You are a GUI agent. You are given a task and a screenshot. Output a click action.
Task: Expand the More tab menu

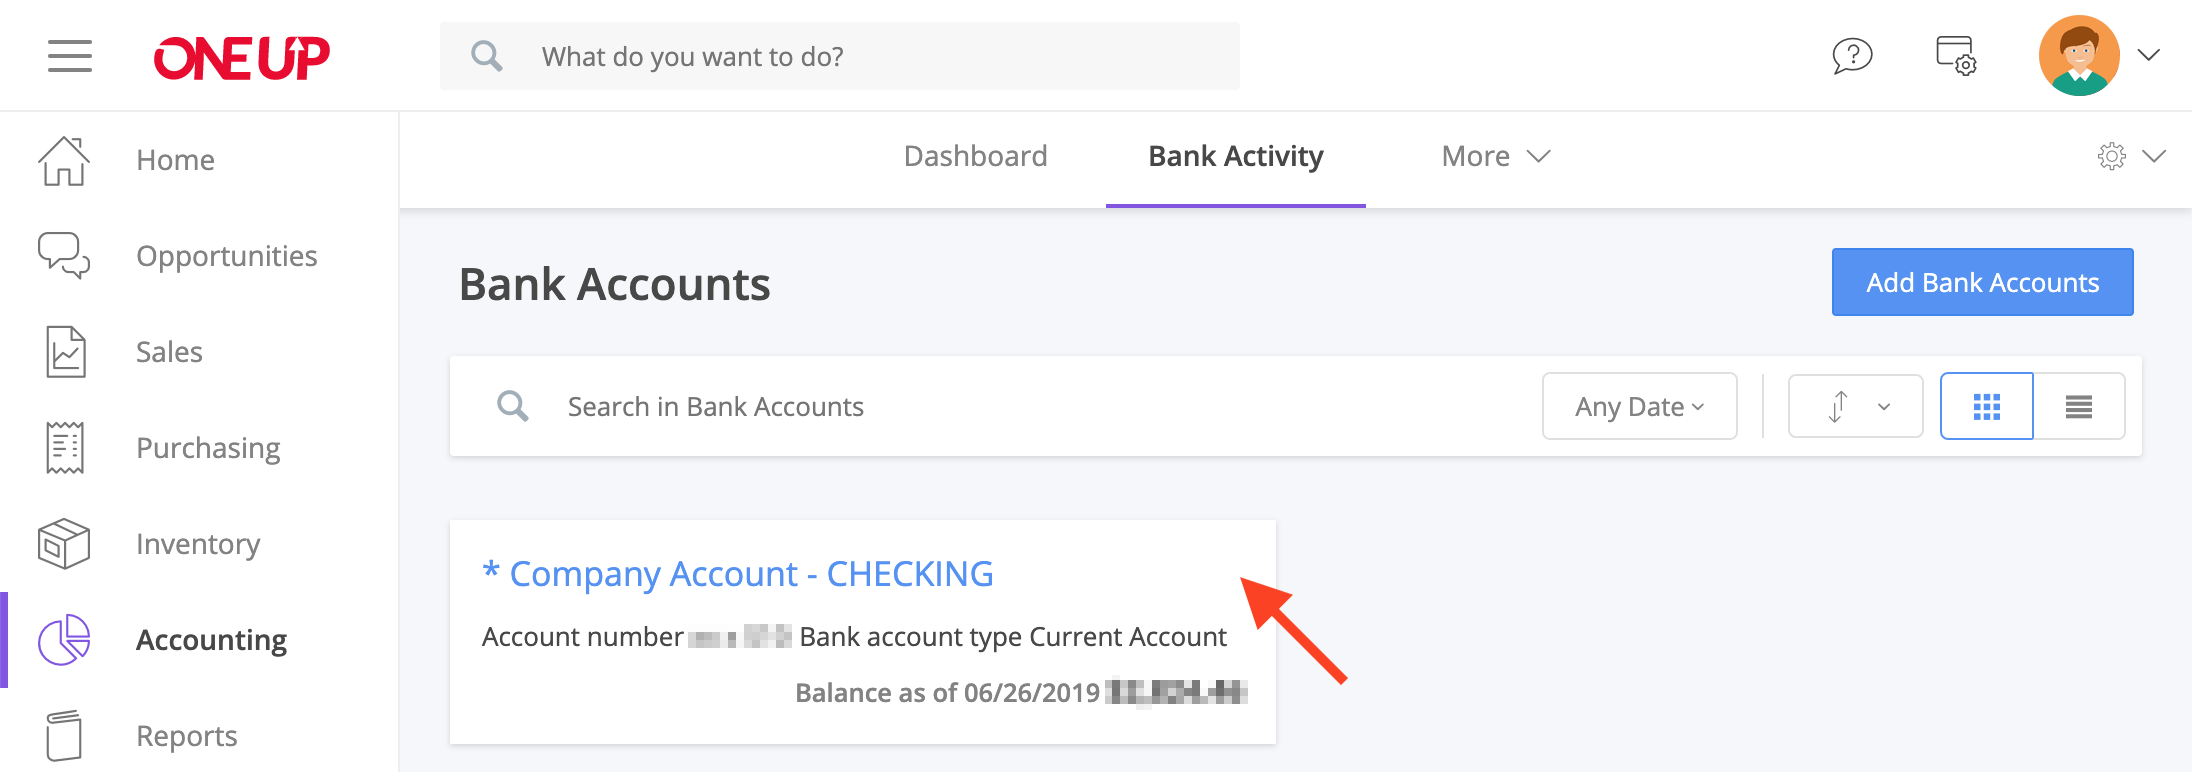tap(1496, 156)
